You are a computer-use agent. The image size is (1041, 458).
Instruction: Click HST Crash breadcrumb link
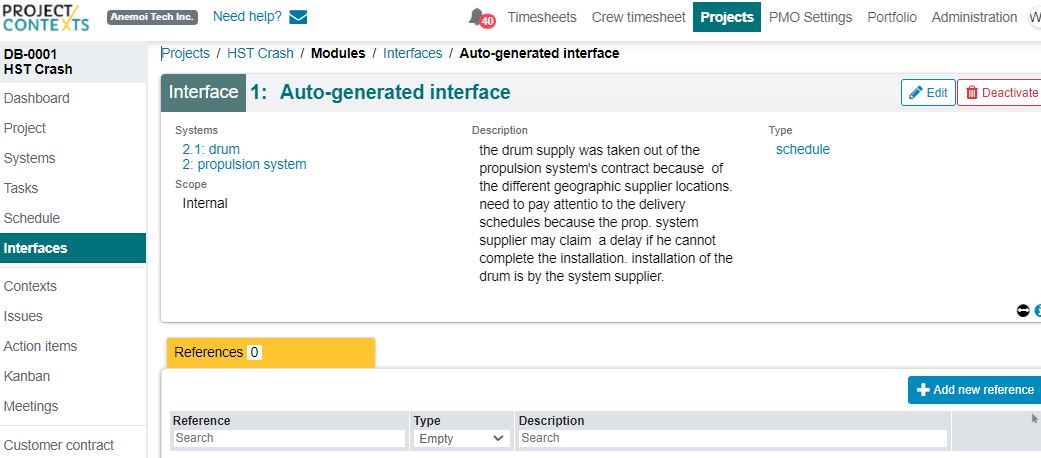coord(260,53)
